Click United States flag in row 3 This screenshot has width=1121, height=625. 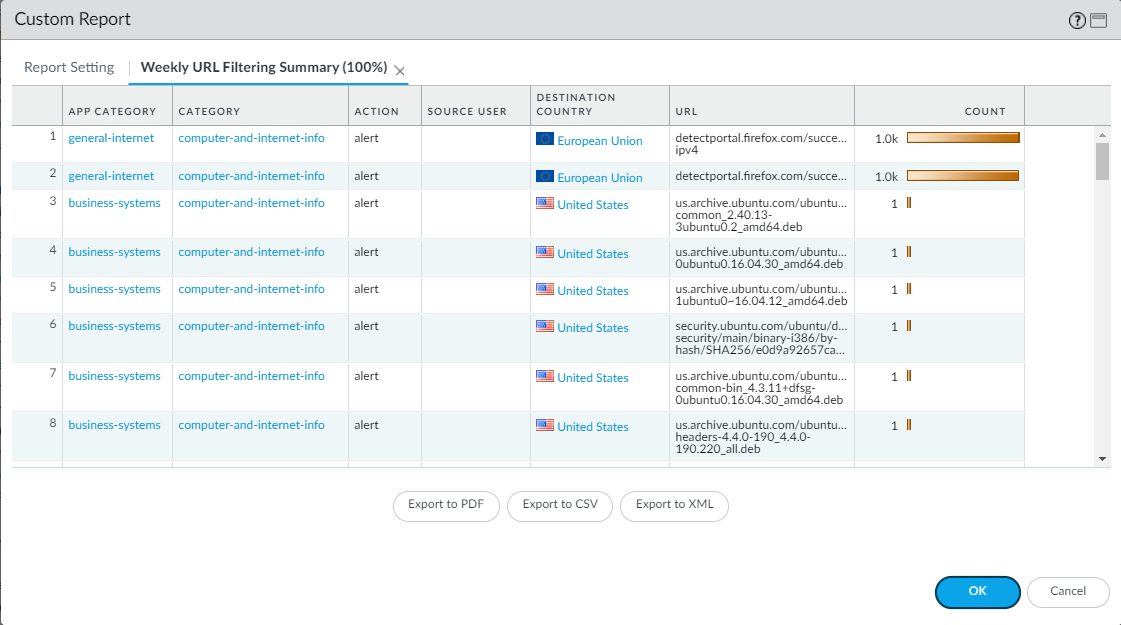(545, 203)
